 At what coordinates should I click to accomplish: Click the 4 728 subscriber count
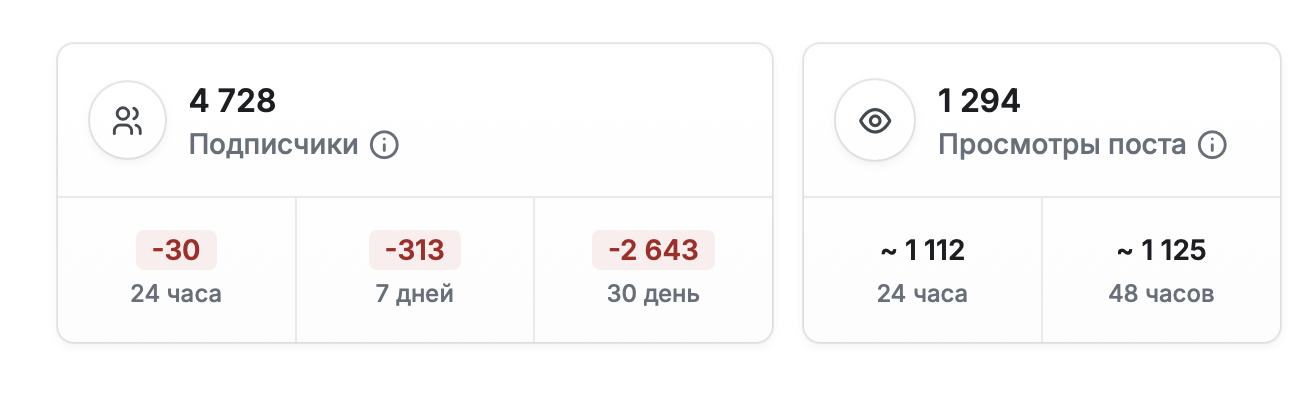tap(232, 101)
